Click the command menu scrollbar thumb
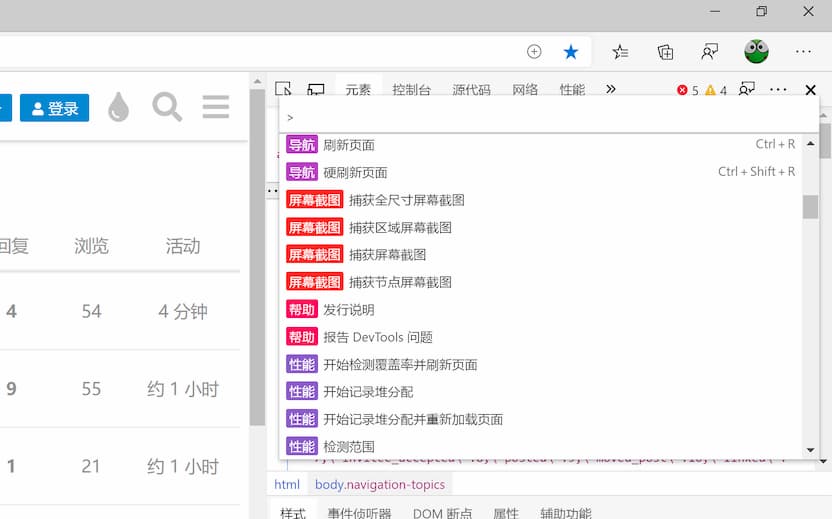Viewport: 832px width, 519px height. [810, 206]
